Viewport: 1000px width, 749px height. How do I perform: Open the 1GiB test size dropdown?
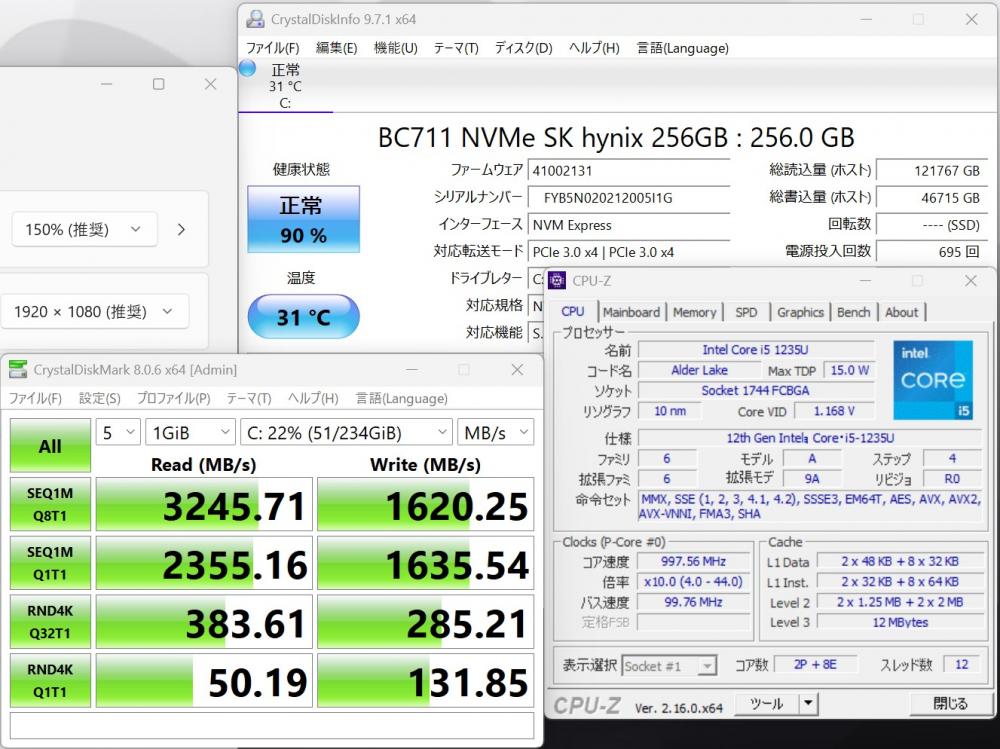[190, 432]
